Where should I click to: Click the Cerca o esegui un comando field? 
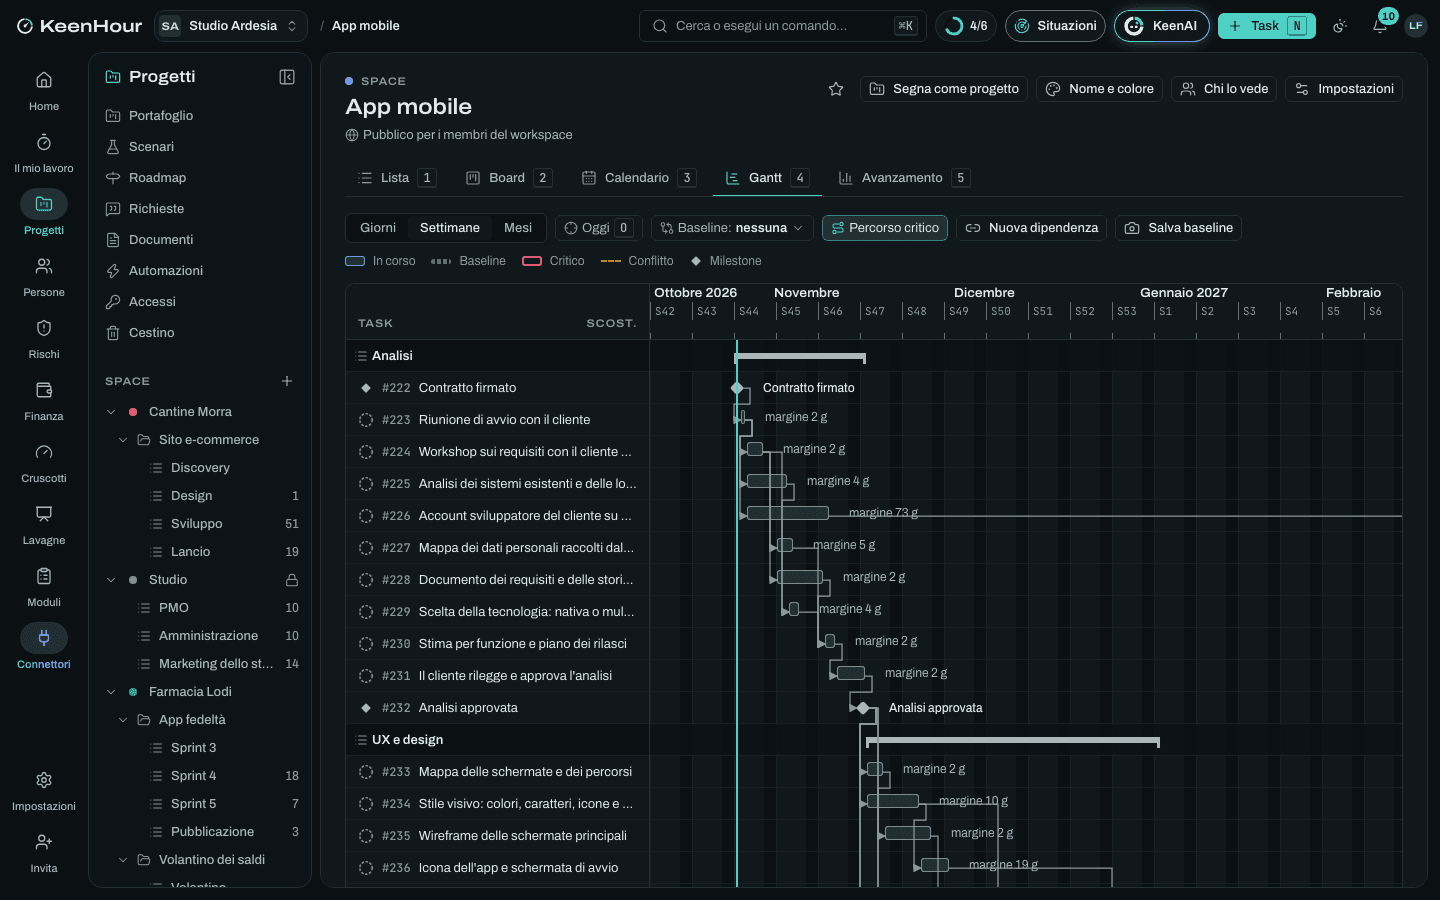point(783,26)
